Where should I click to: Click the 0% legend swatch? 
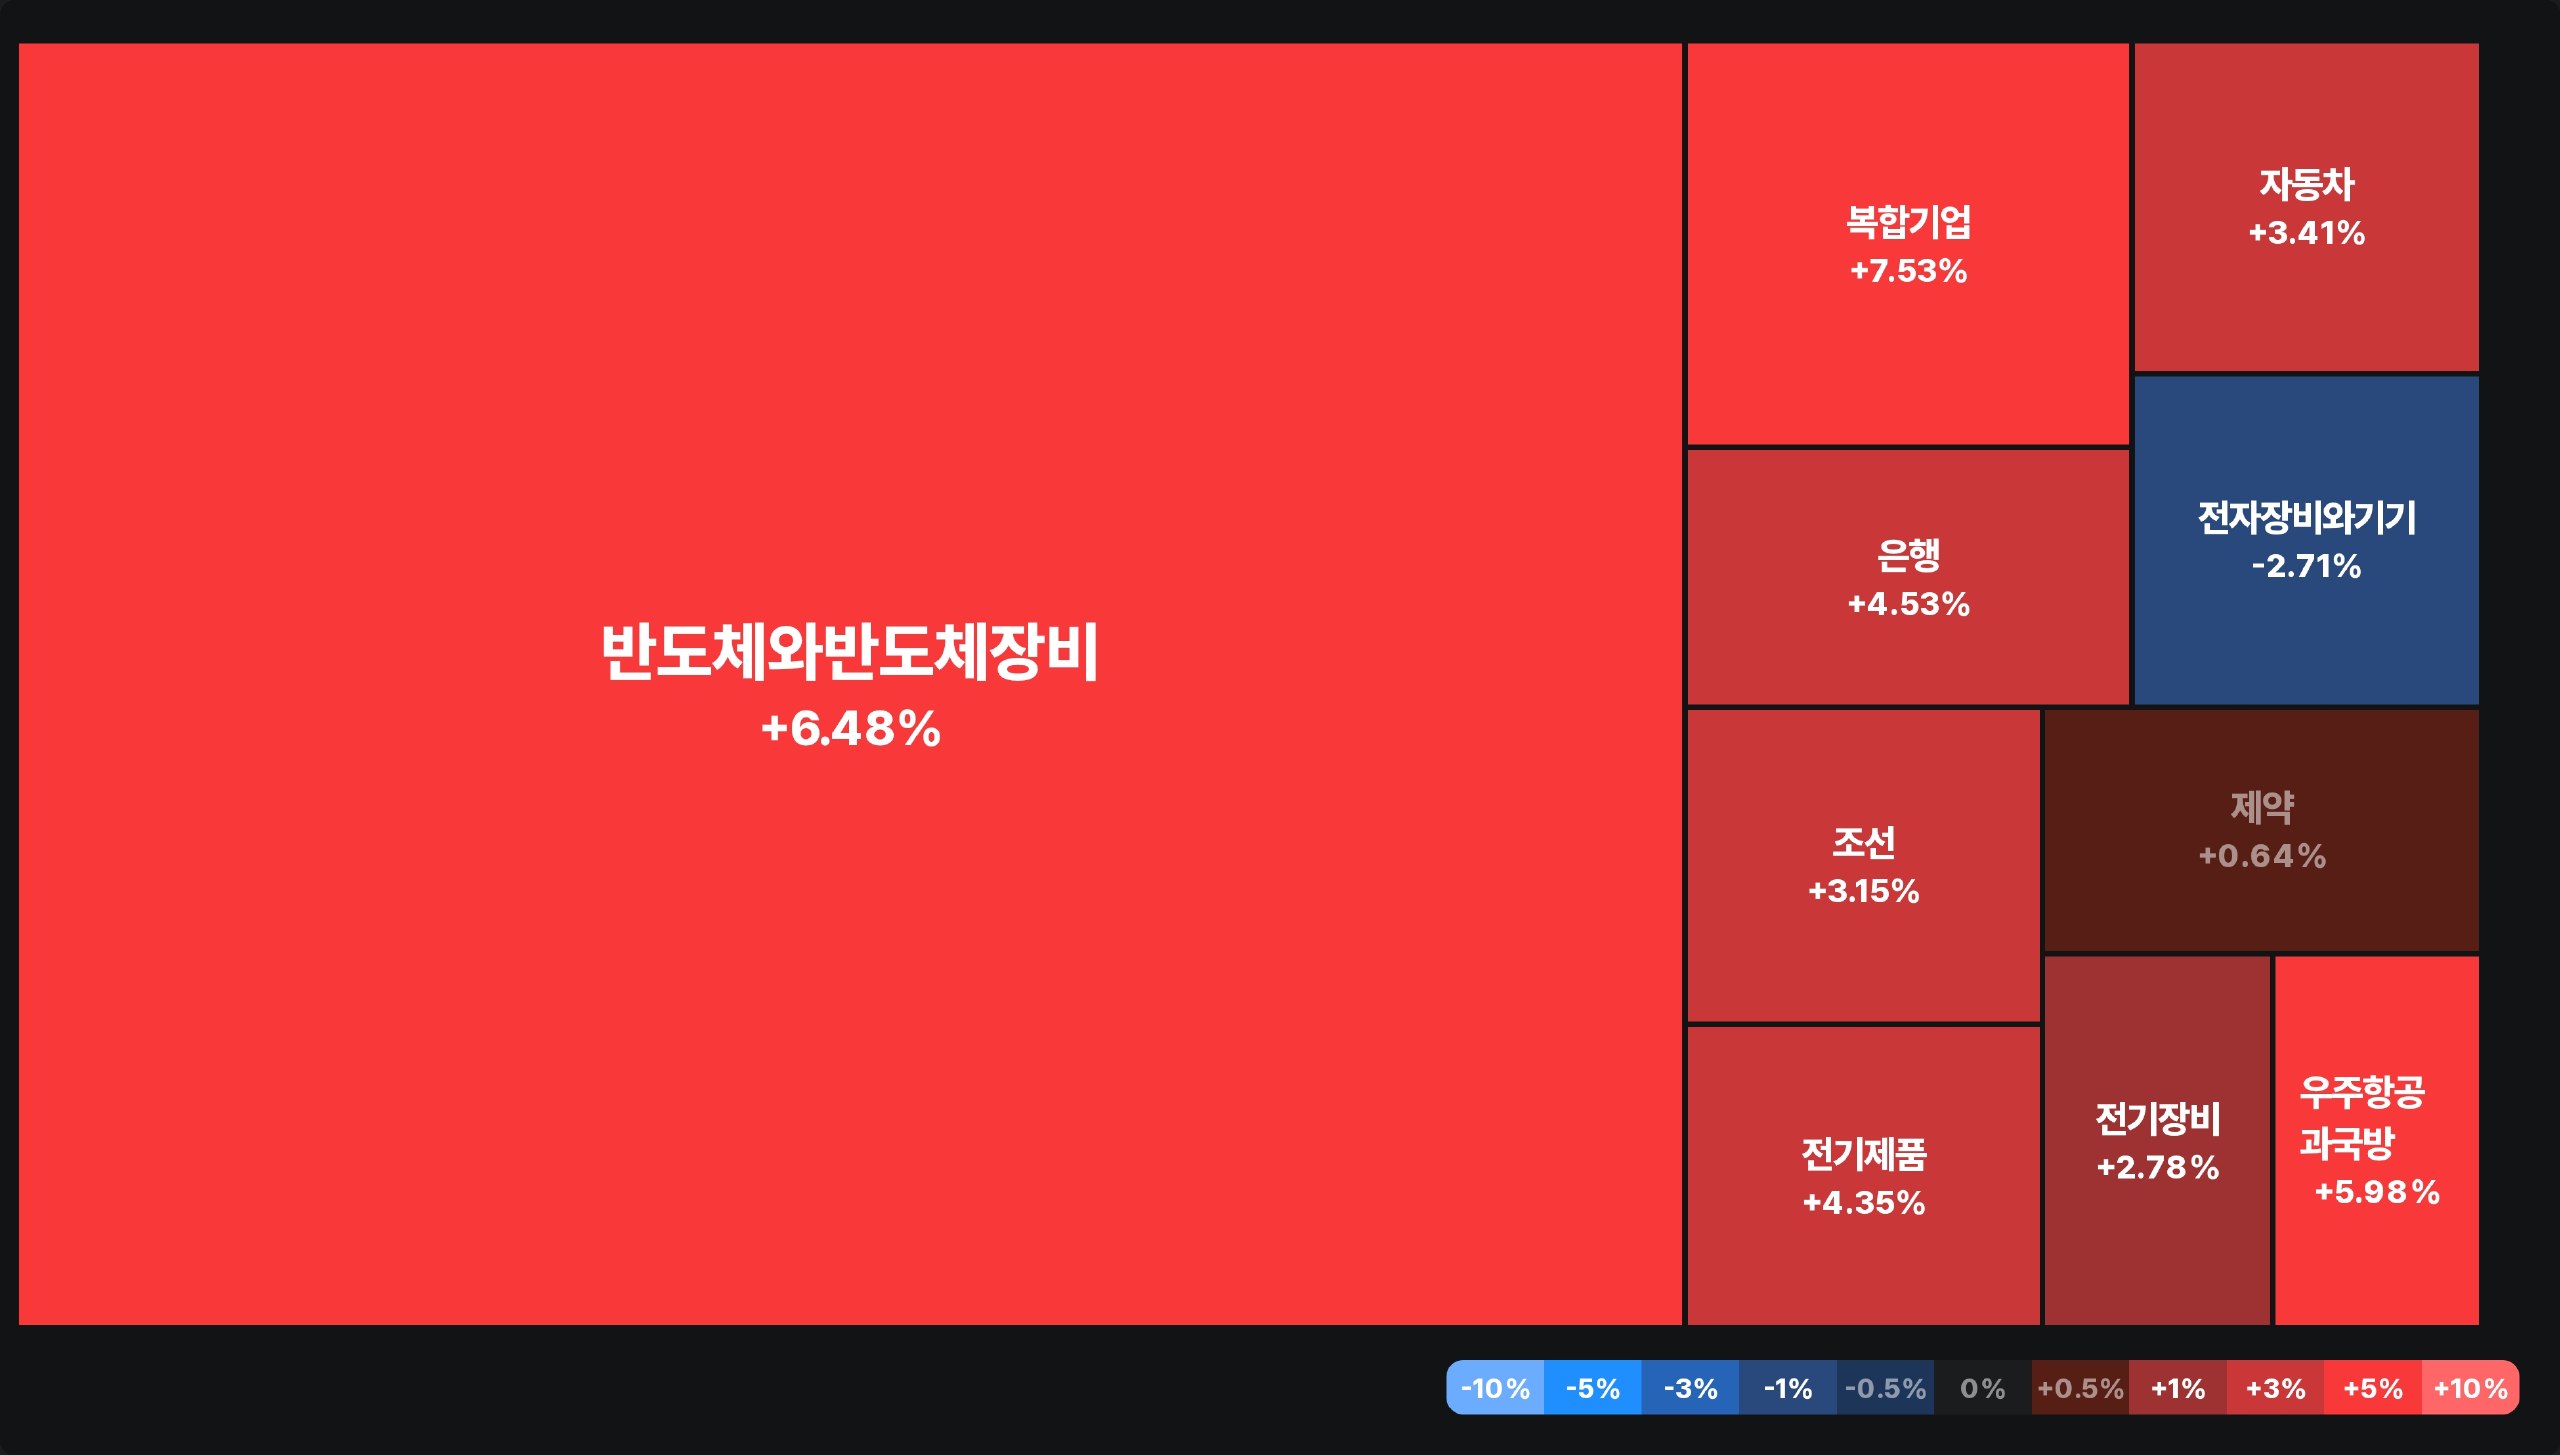[x=1983, y=1387]
